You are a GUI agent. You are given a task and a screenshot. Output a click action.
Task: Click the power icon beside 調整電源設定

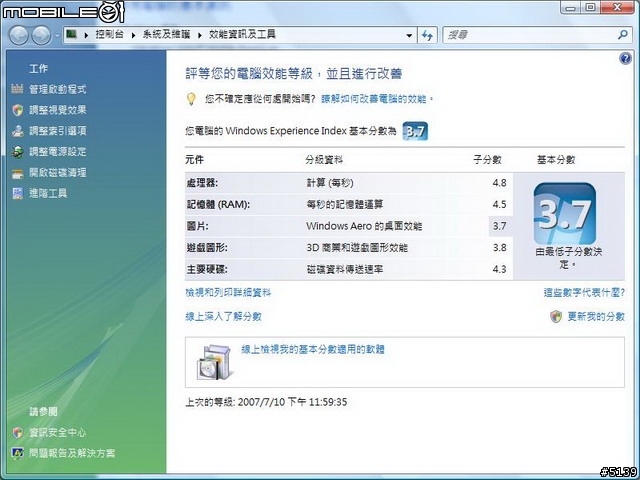pos(18,152)
